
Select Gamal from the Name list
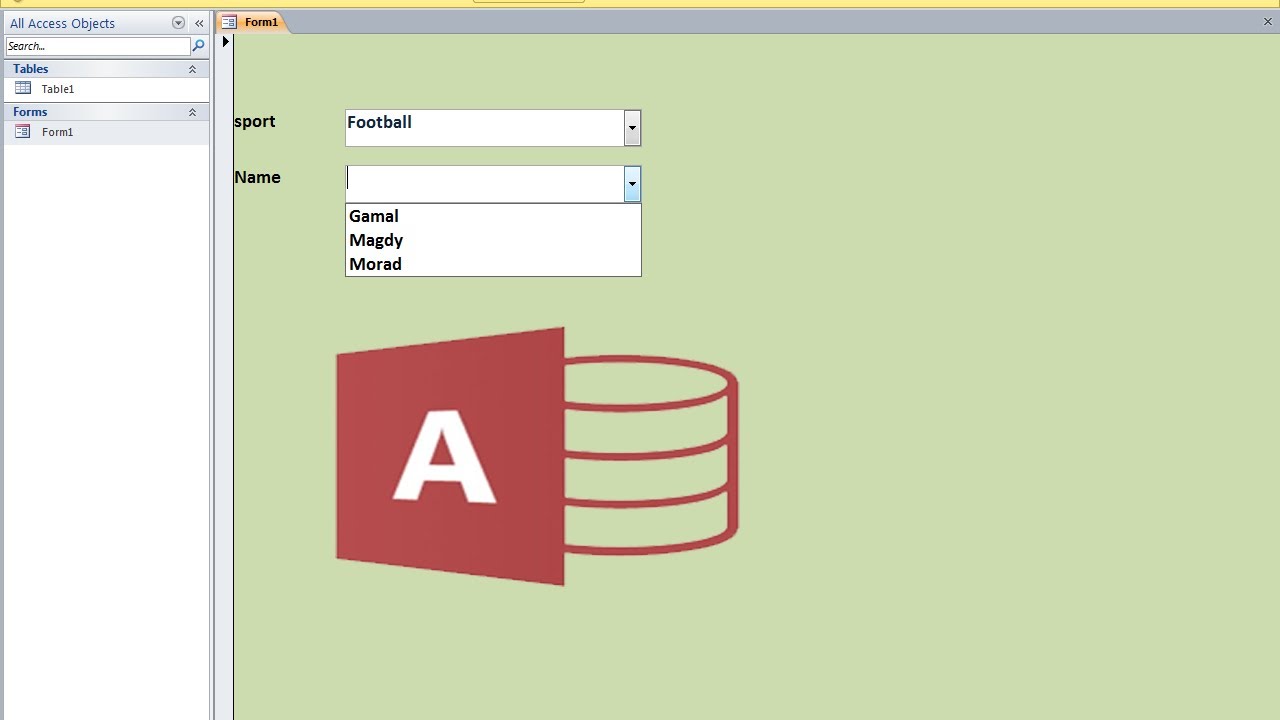point(493,216)
